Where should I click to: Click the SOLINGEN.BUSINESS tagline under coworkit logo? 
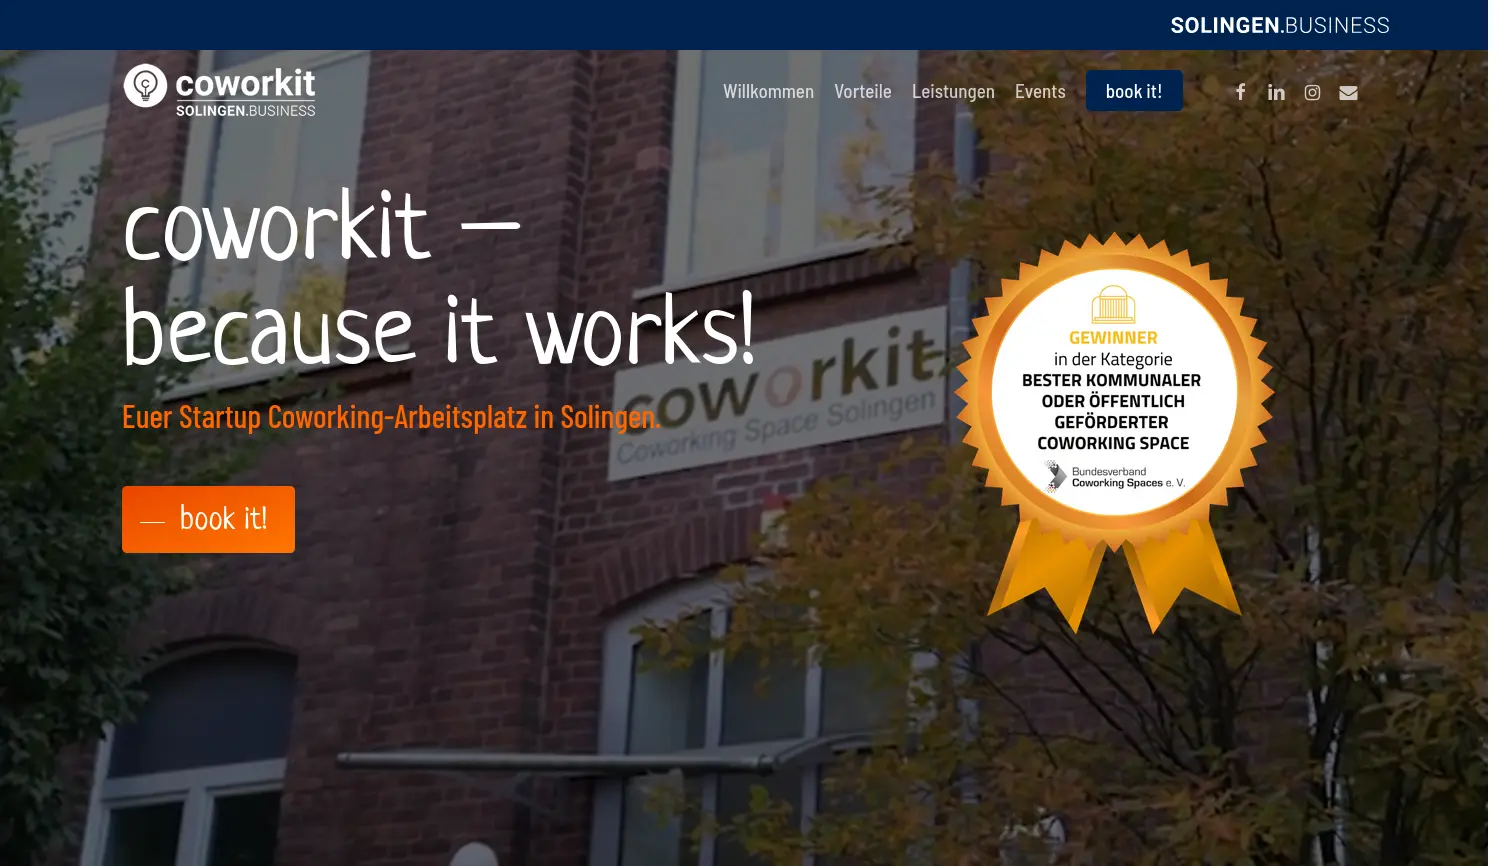[245, 111]
